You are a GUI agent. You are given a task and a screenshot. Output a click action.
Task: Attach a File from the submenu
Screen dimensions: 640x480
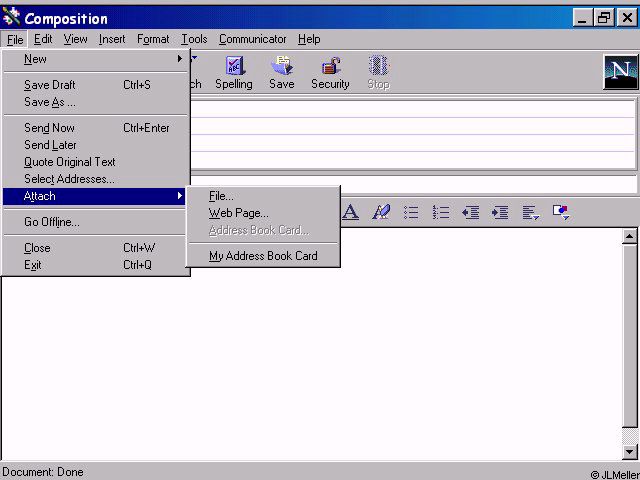pos(263,196)
